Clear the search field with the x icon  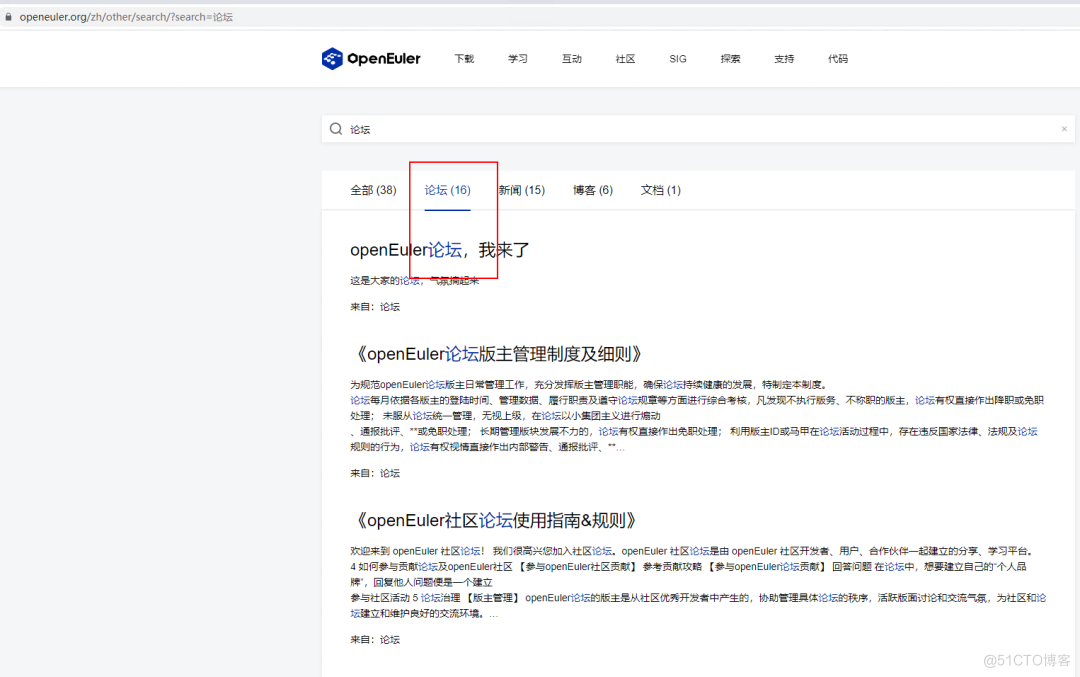pyautogui.click(x=1064, y=129)
